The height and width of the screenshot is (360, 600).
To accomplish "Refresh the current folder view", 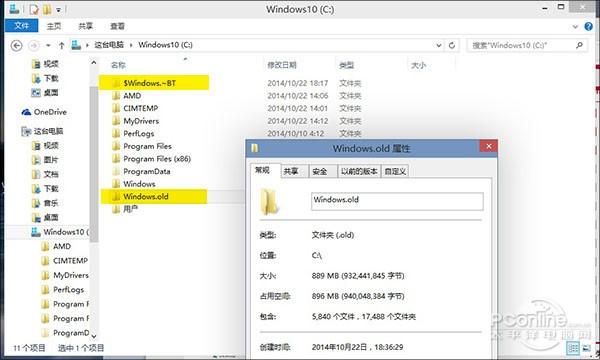I will [x=452, y=45].
